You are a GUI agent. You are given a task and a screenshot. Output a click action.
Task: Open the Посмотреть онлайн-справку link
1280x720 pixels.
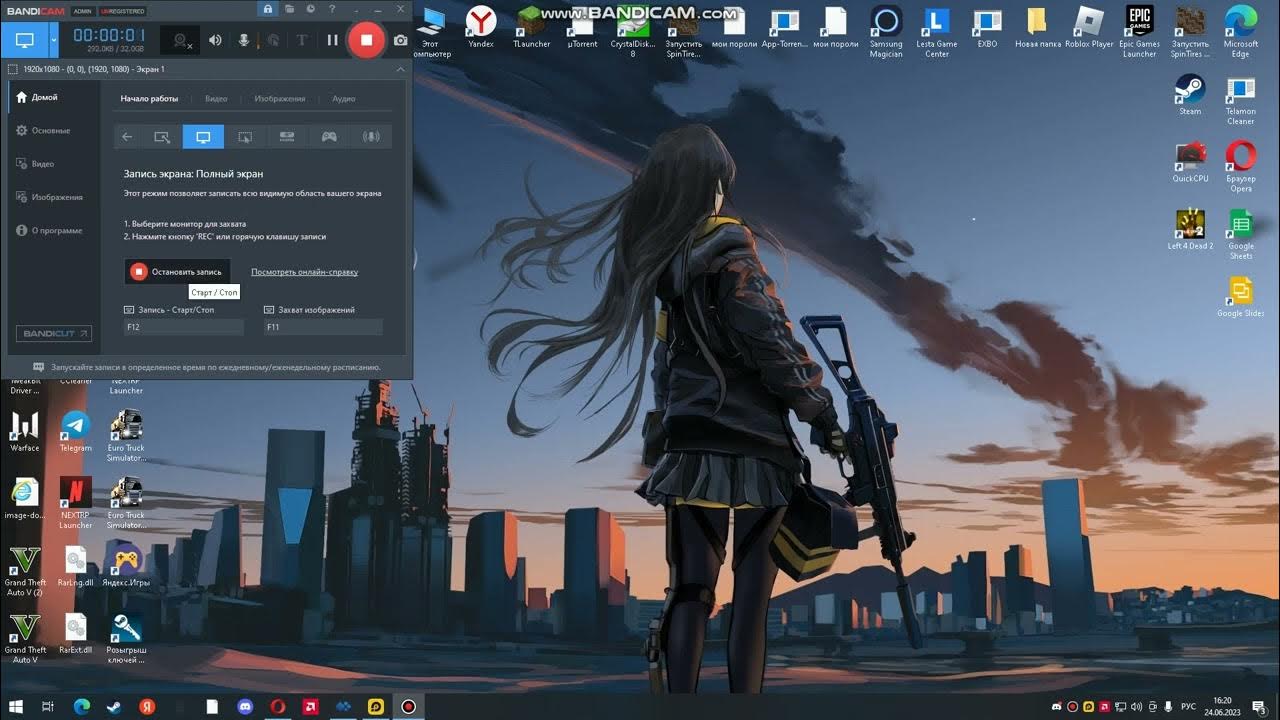(x=304, y=272)
